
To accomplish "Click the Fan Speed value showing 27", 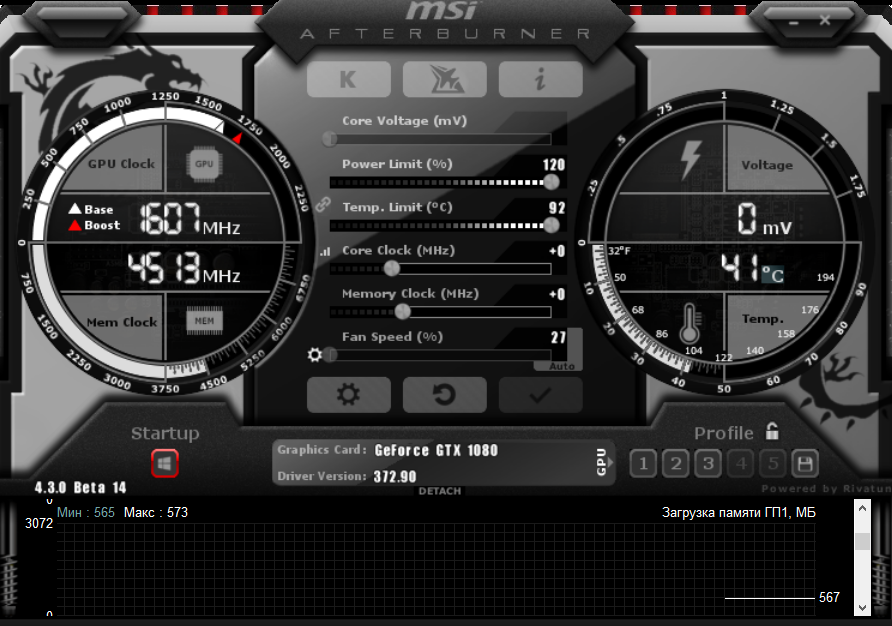I will (x=557, y=337).
